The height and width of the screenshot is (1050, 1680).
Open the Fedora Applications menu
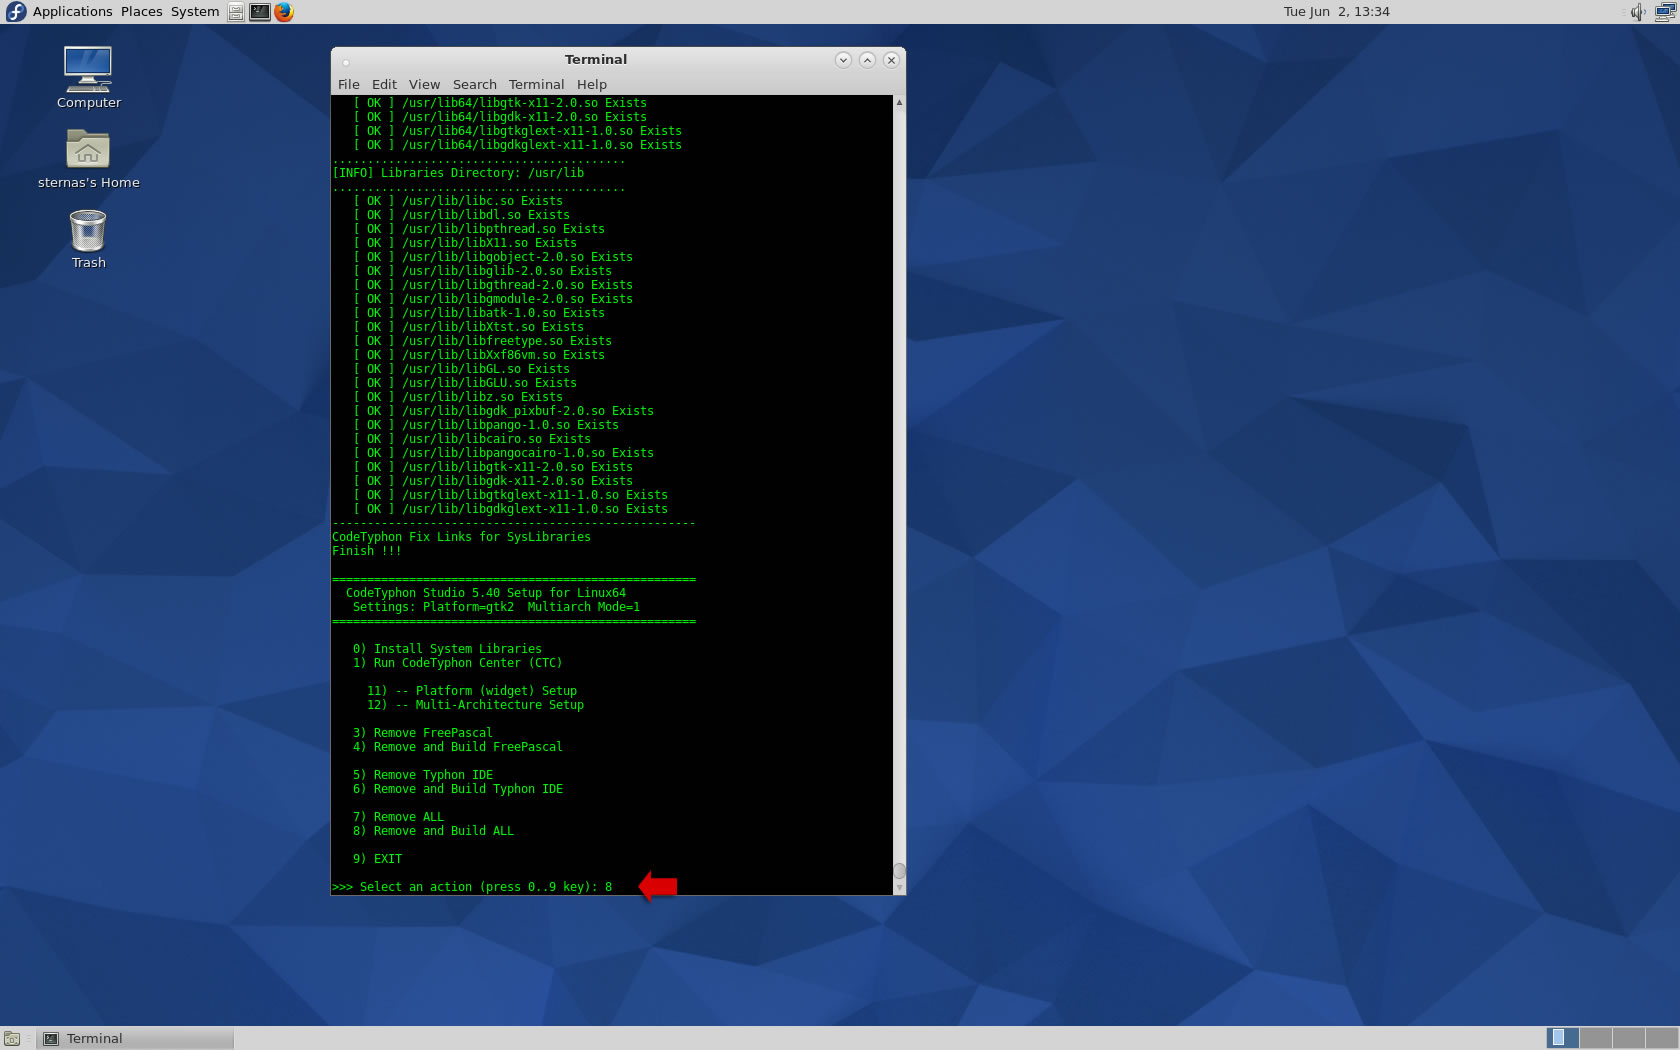(x=59, y=12)
